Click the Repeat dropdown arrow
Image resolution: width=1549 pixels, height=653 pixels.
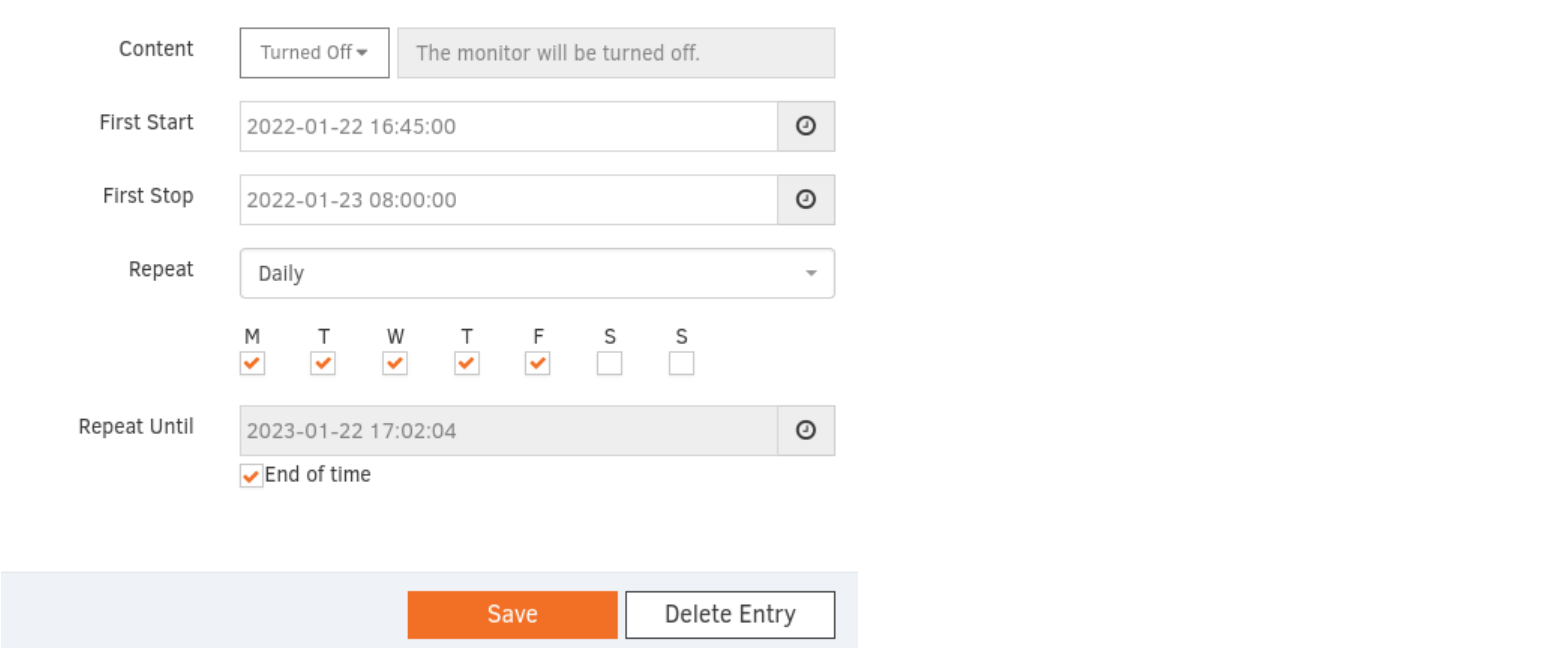click(x=811, y=272)
